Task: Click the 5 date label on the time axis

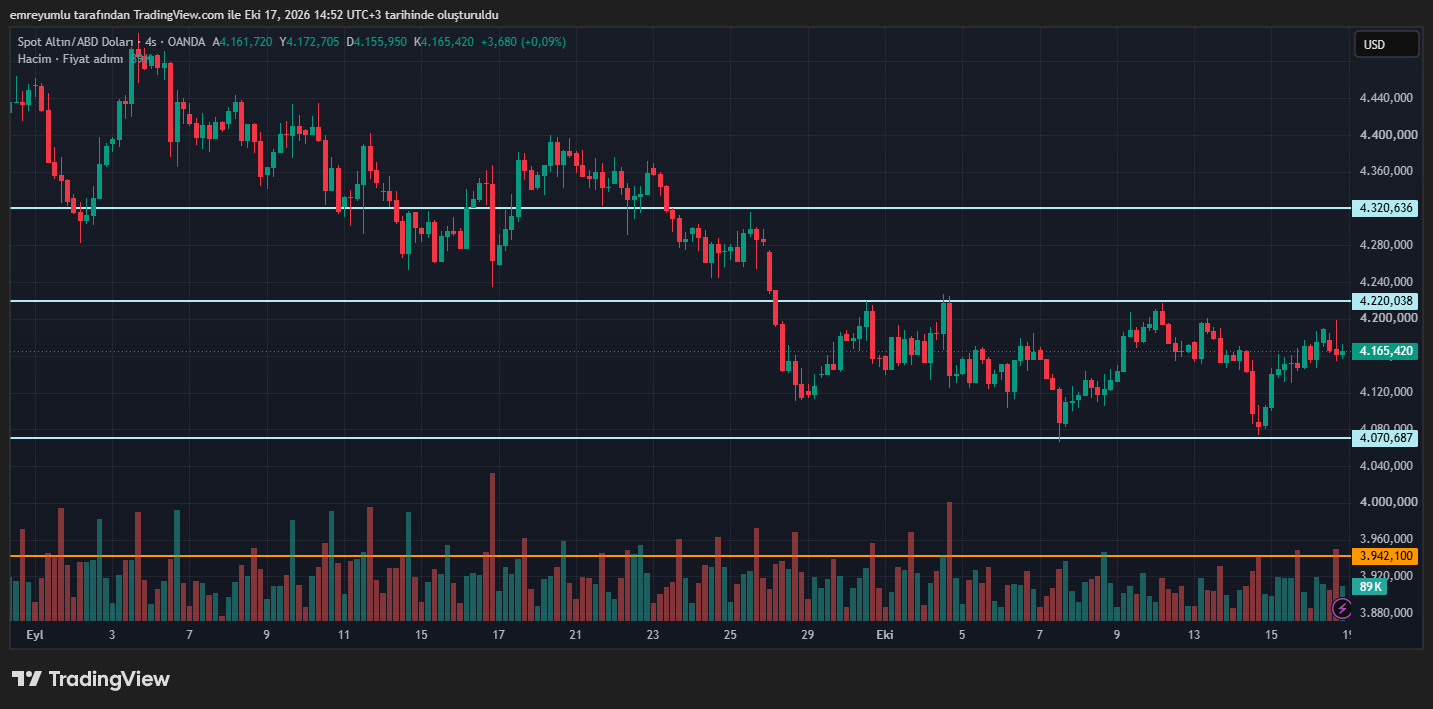Action: coord(962,635)
